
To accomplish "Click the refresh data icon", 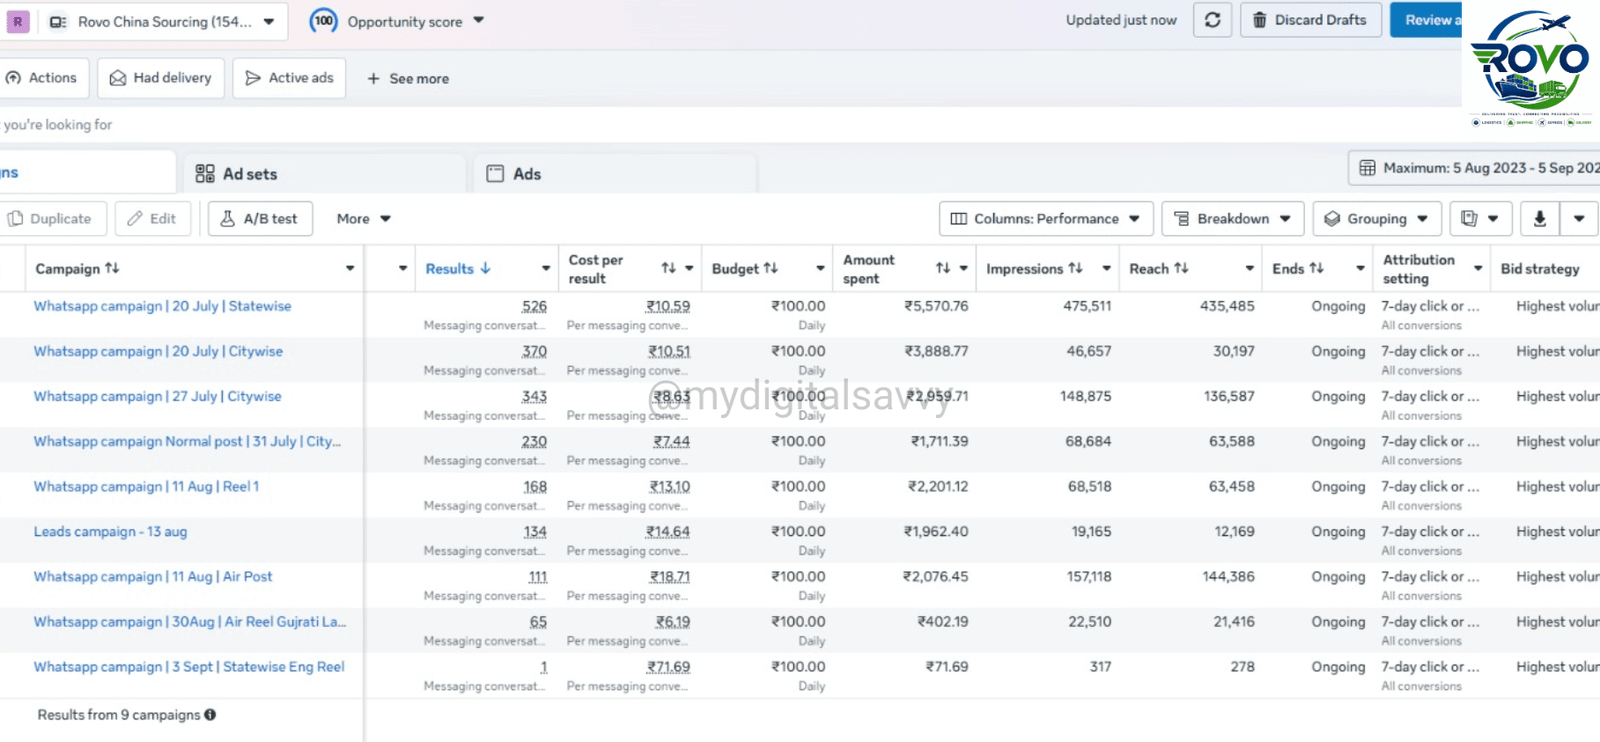I will [1212, 20].
